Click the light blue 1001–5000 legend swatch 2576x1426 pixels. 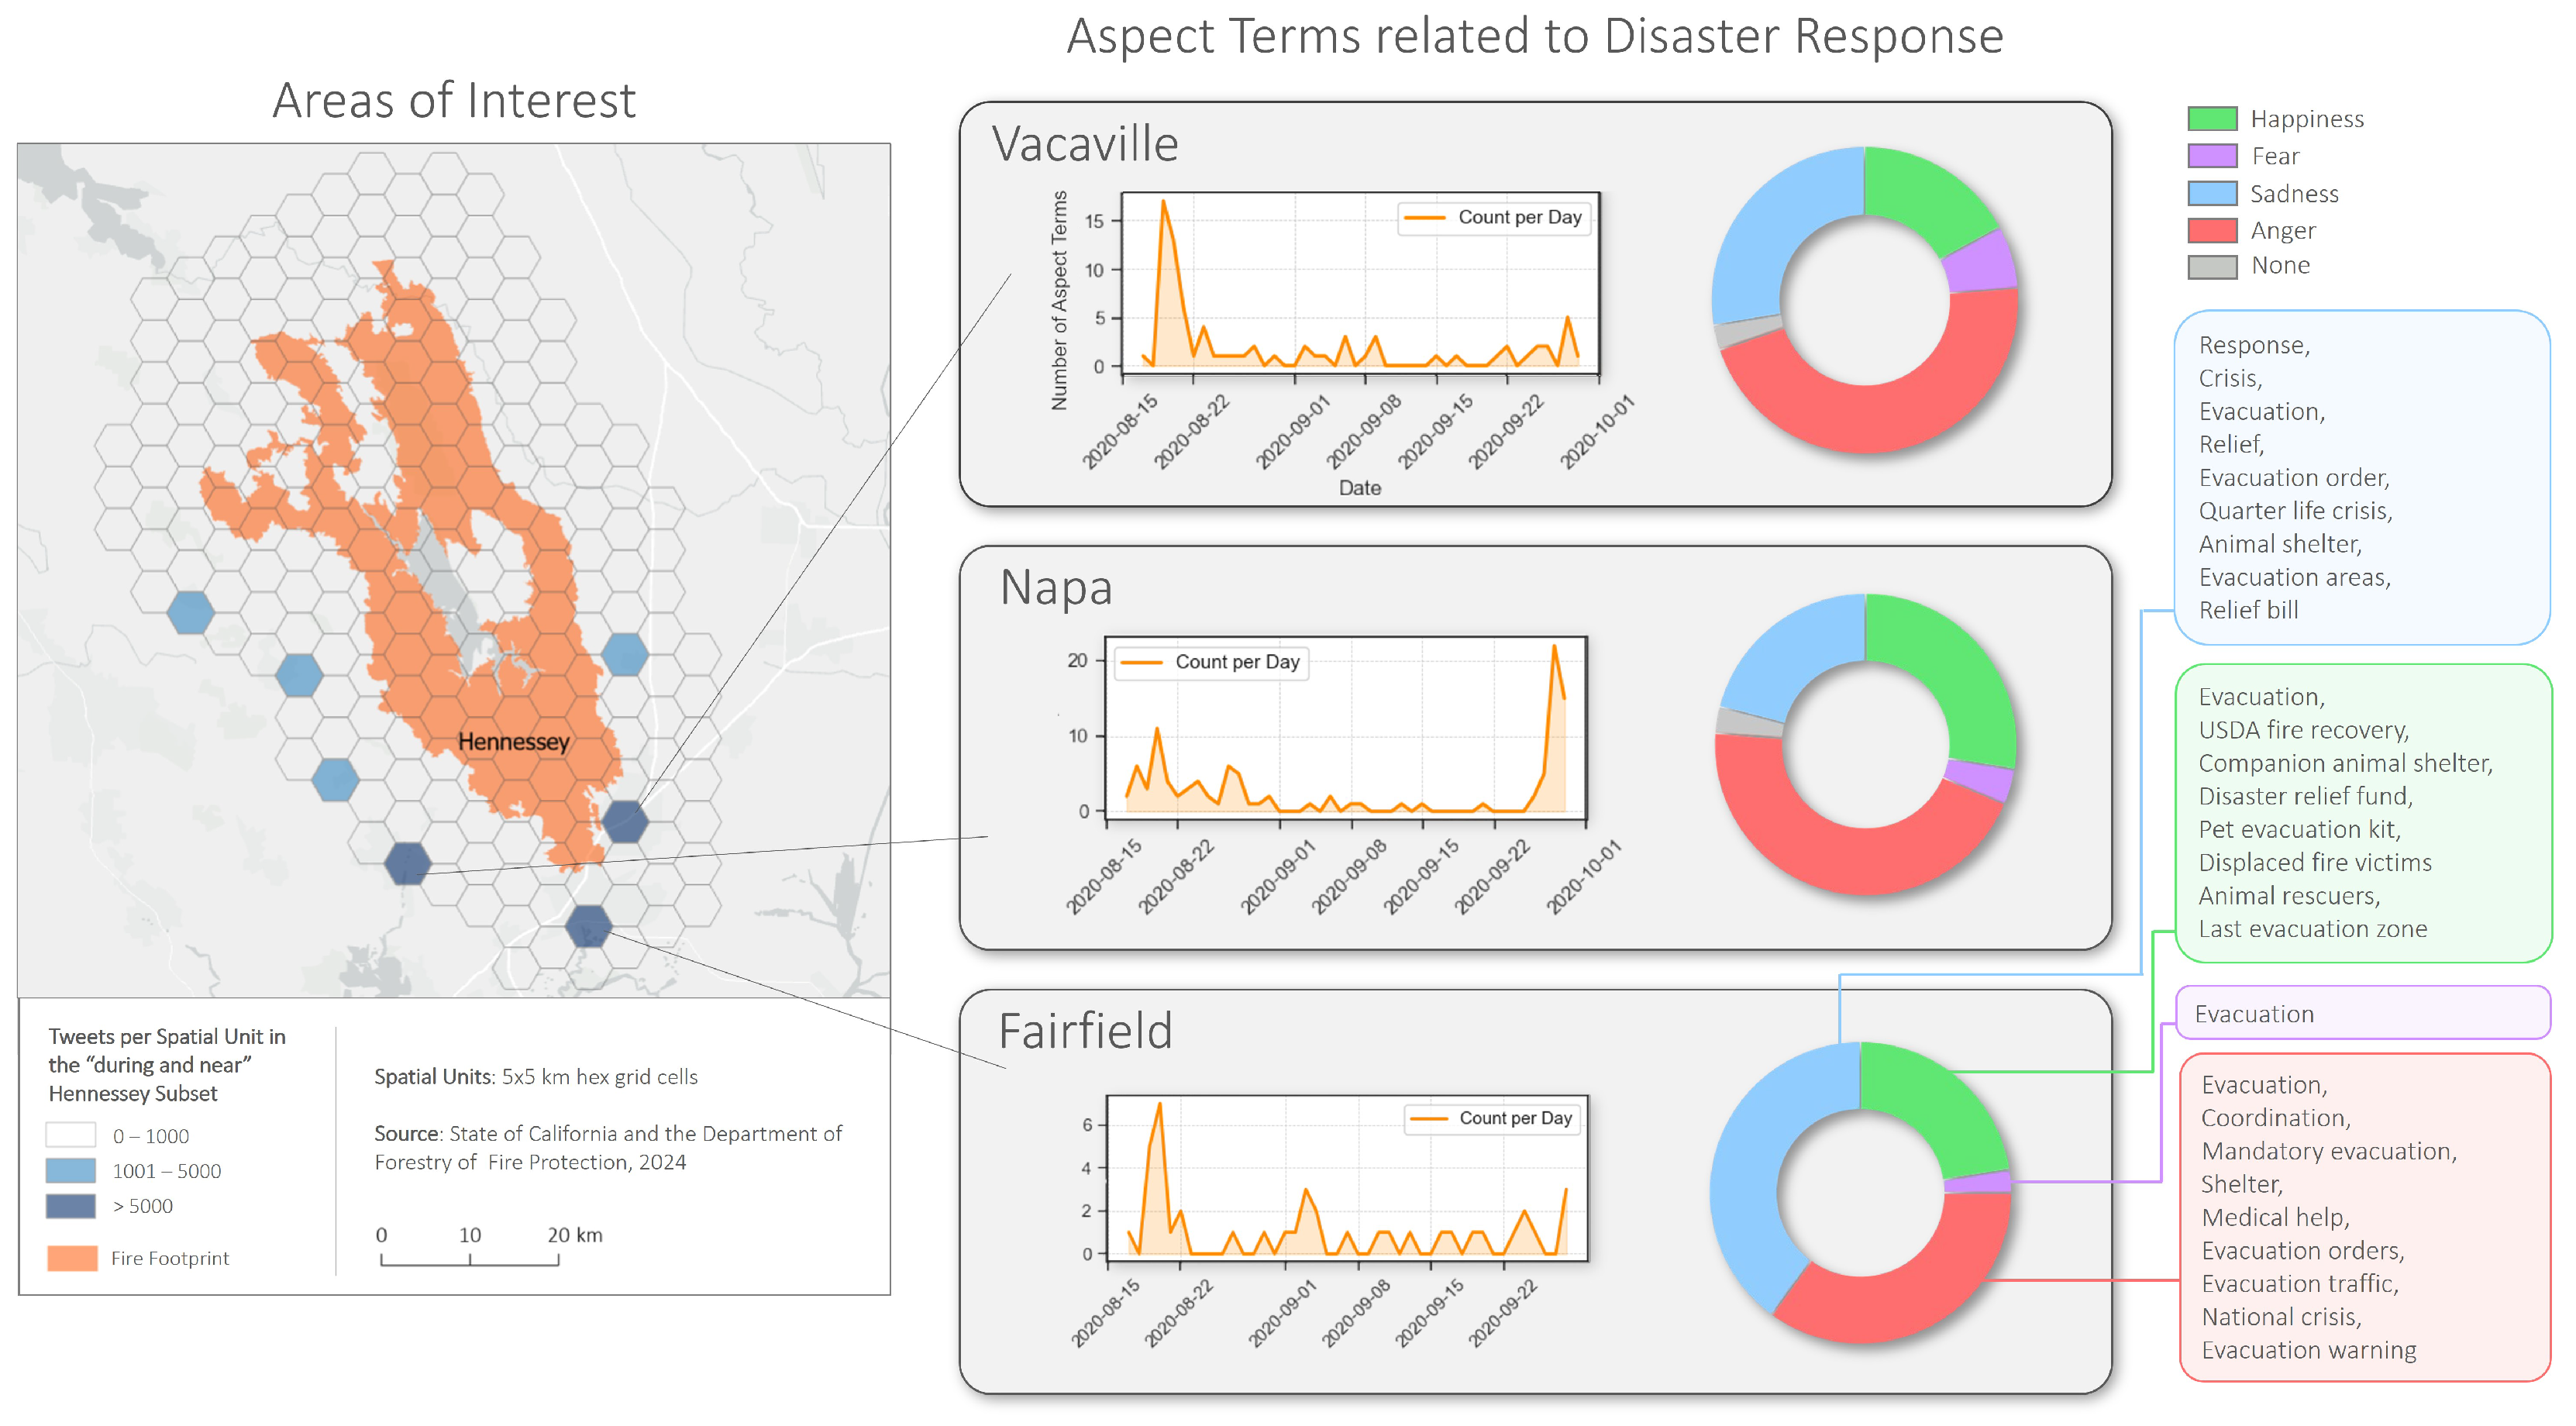coord(70,1170)
